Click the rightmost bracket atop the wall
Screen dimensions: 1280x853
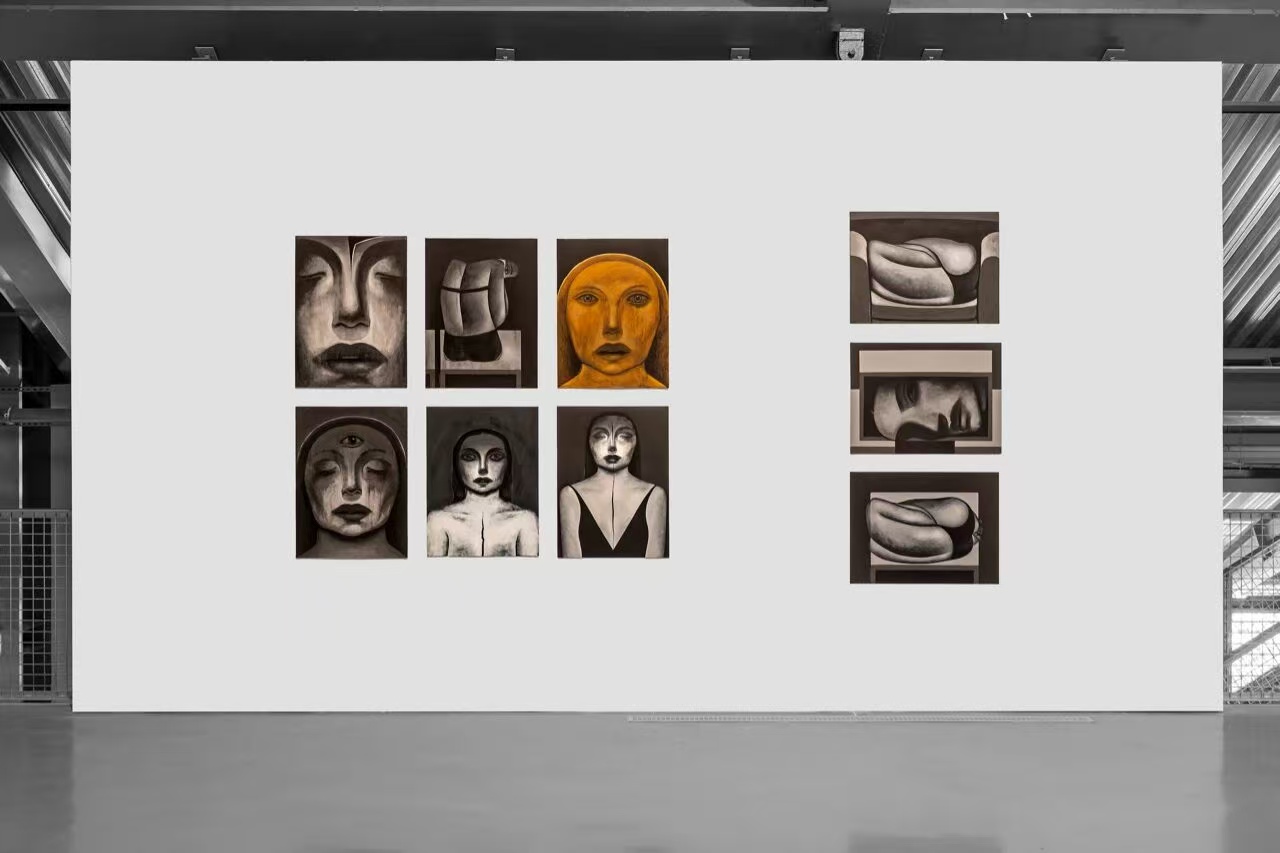(x=1115, y=54)
